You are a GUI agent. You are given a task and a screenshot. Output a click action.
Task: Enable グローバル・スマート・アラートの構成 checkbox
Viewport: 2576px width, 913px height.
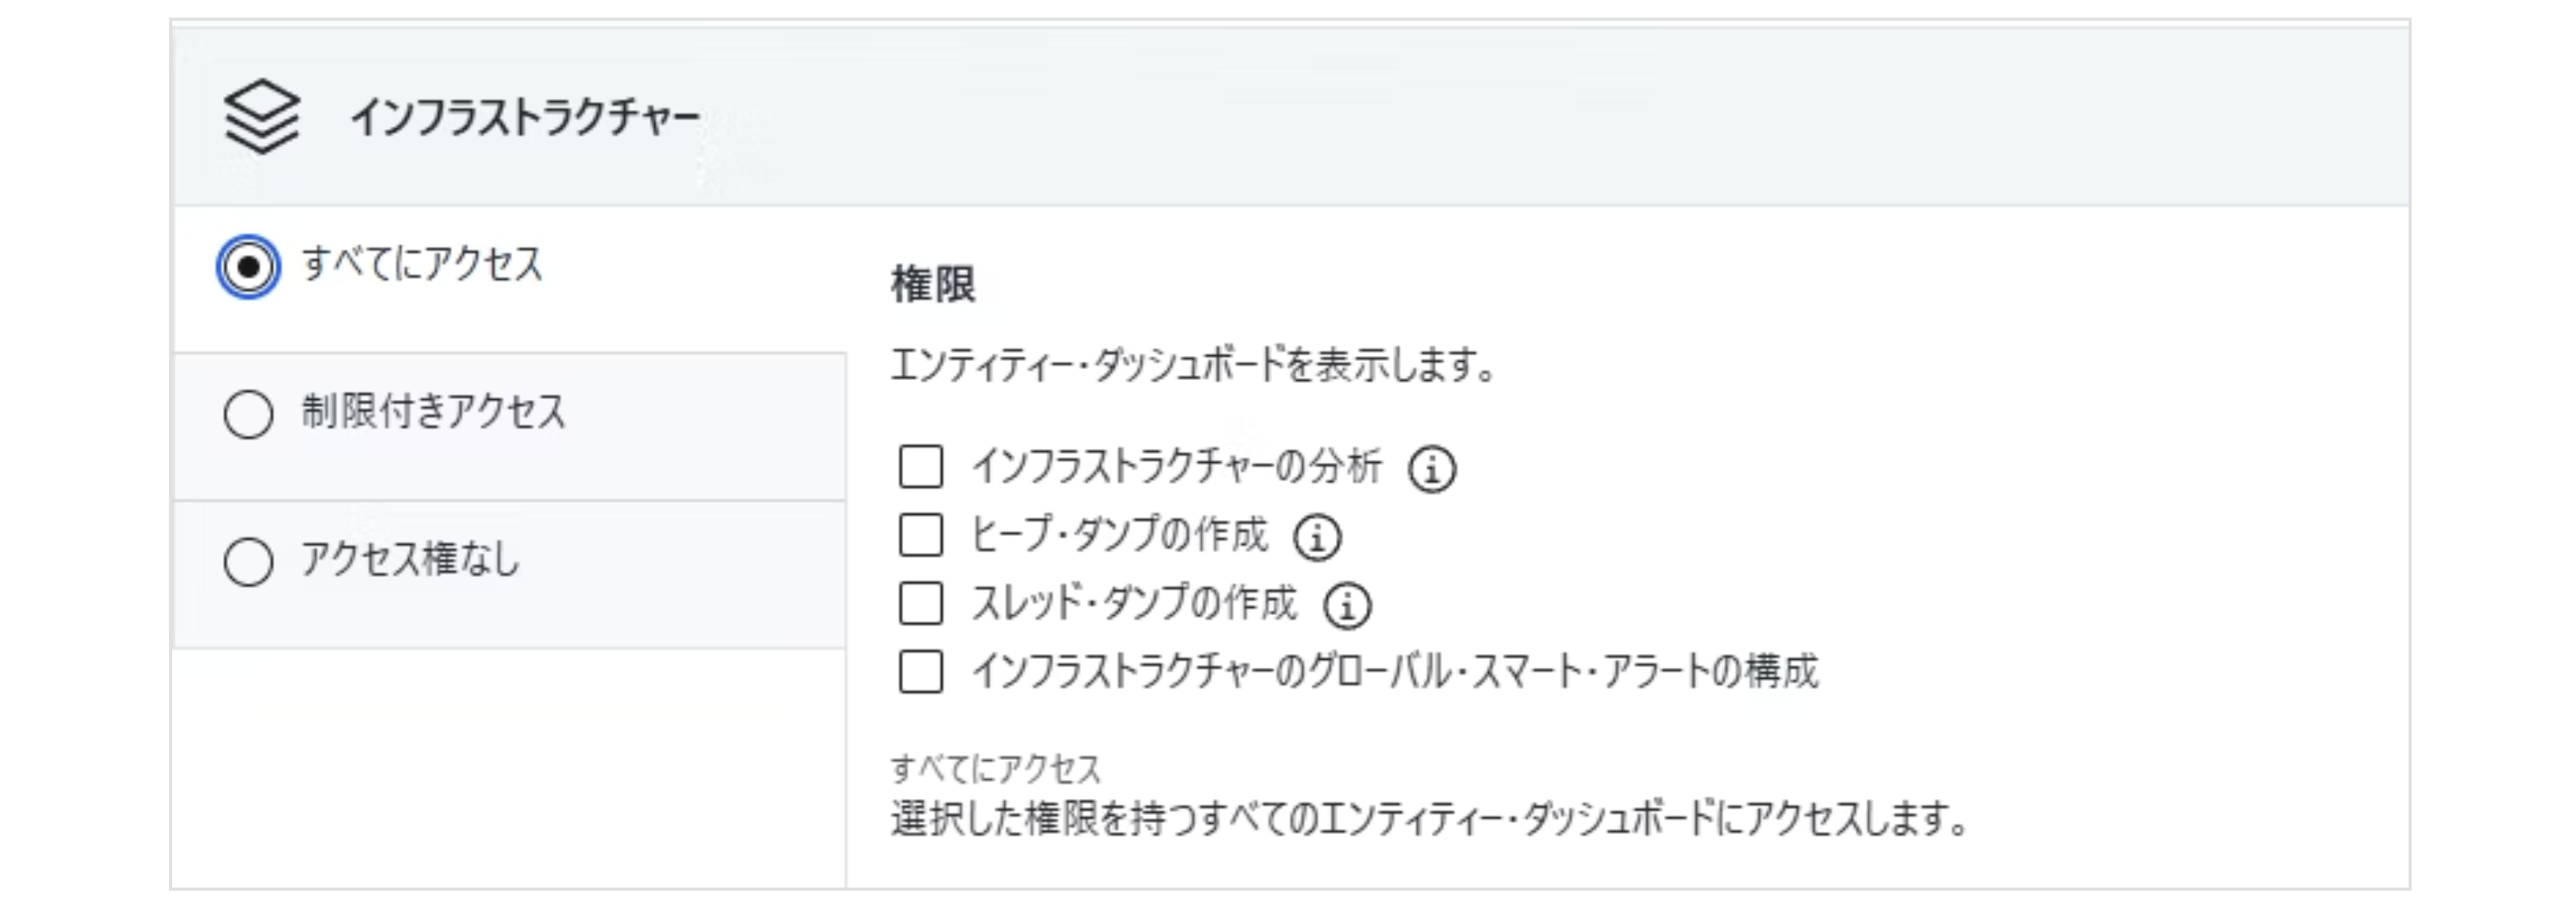[x=920, y=671]
